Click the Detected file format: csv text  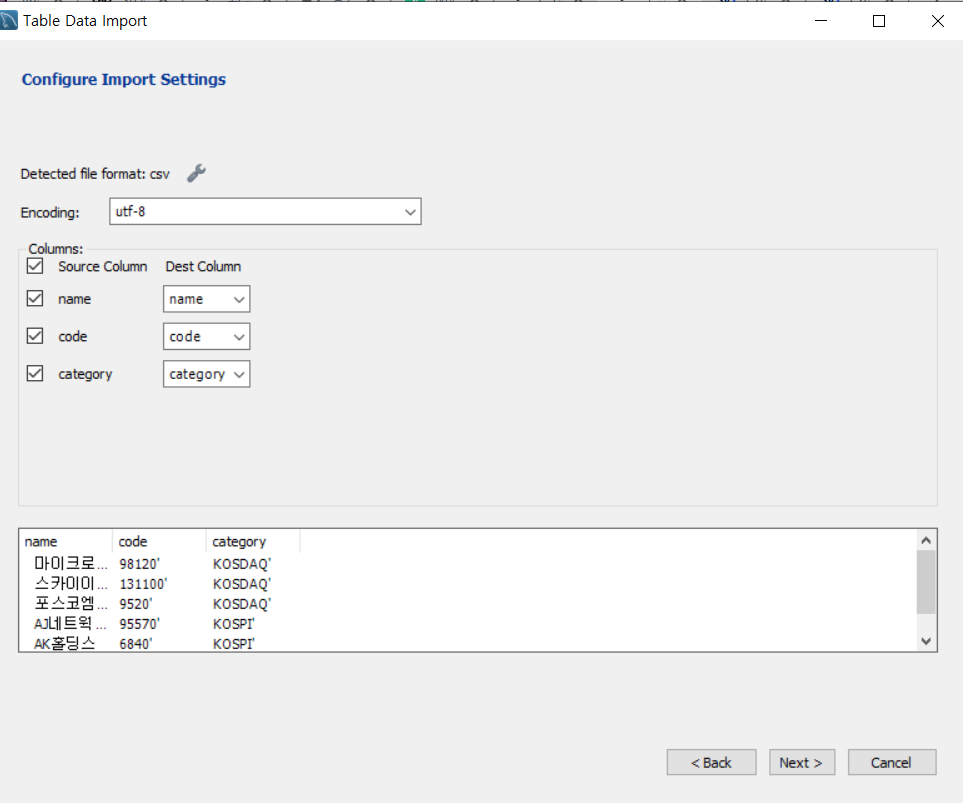[95, 174]
